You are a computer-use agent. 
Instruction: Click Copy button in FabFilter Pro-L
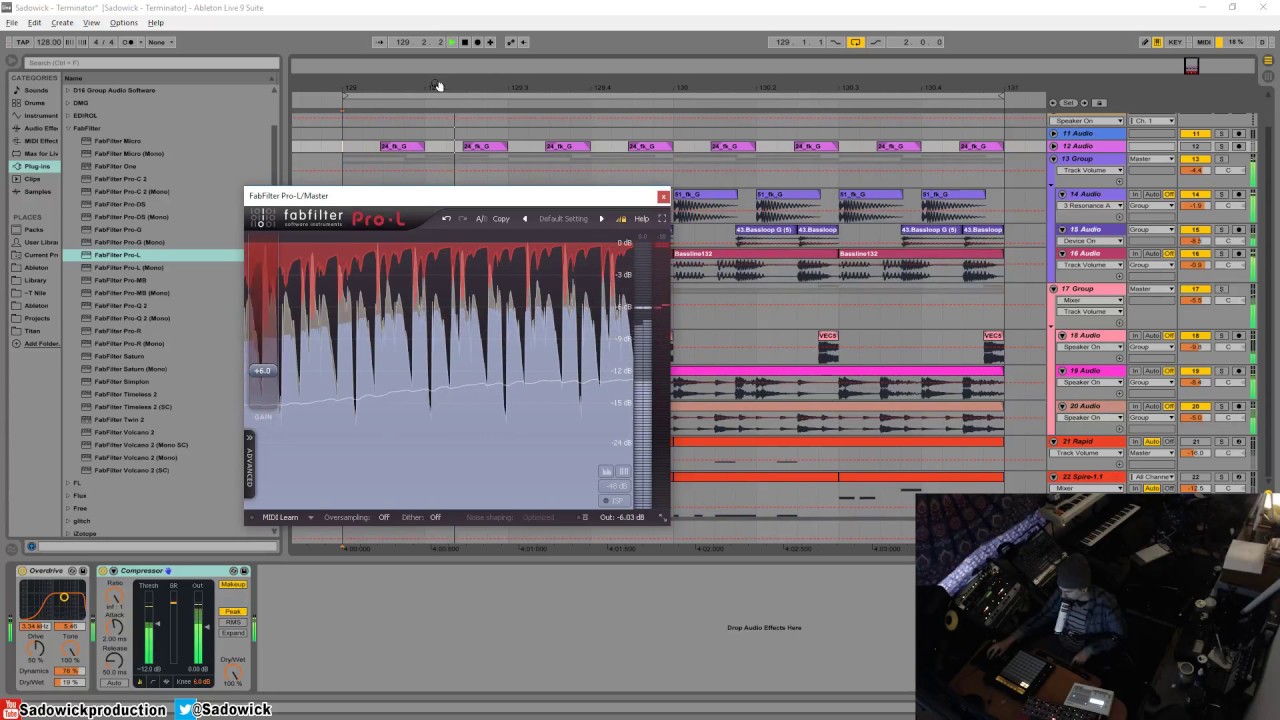501,219
